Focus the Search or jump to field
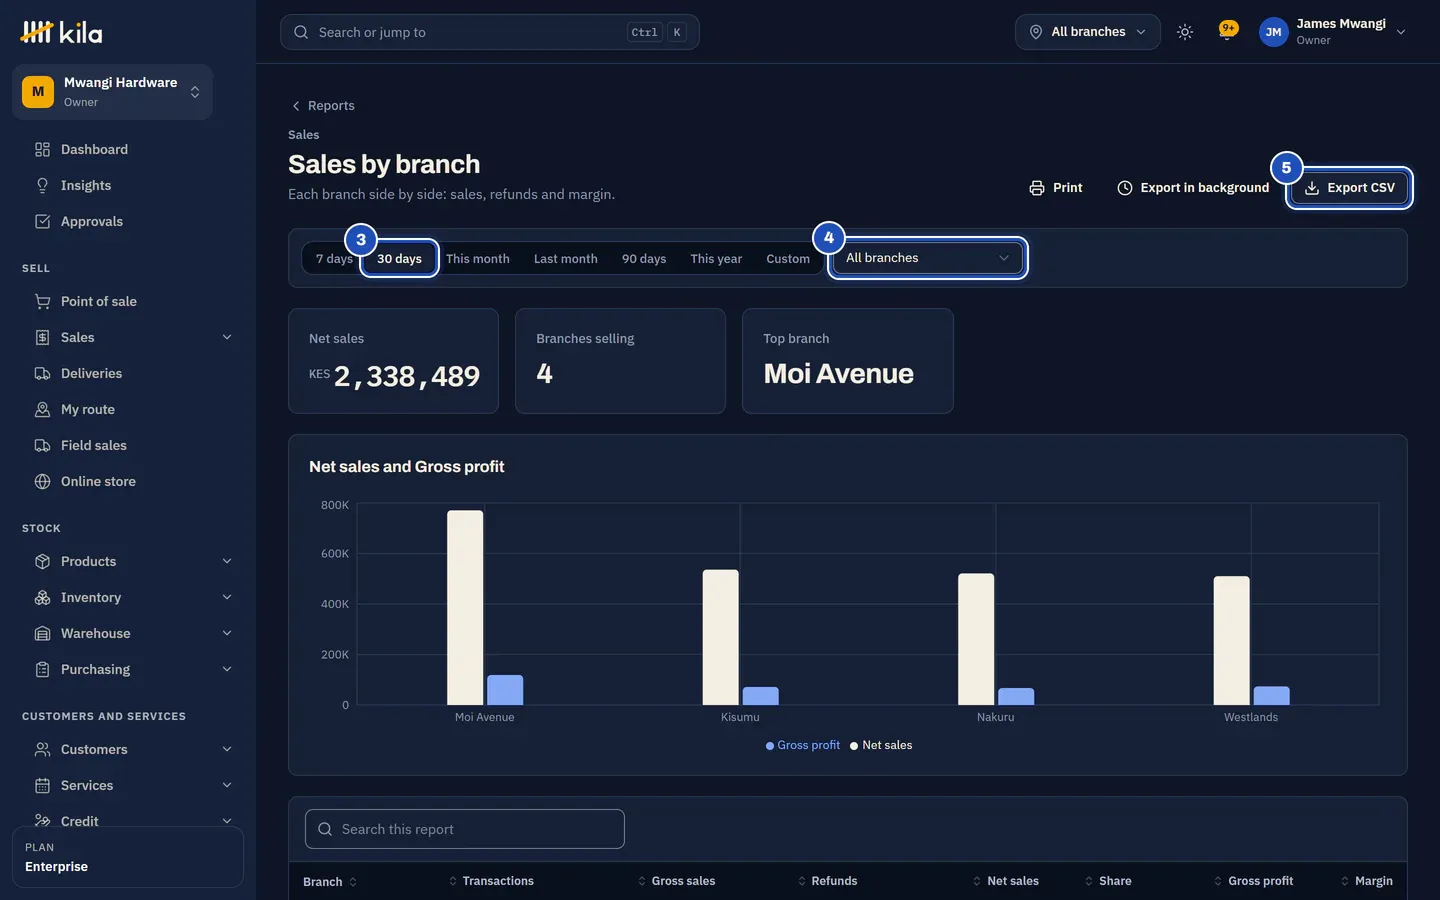This screenshot has width=1440, height=900. click(490, 32)
